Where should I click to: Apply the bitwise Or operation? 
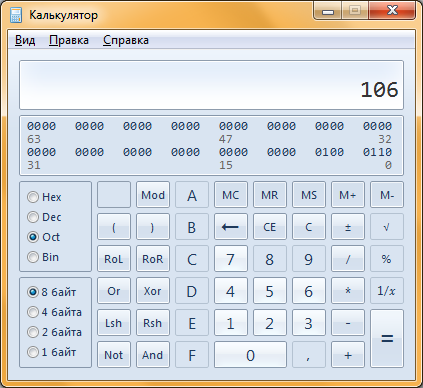tap(114, 291)
